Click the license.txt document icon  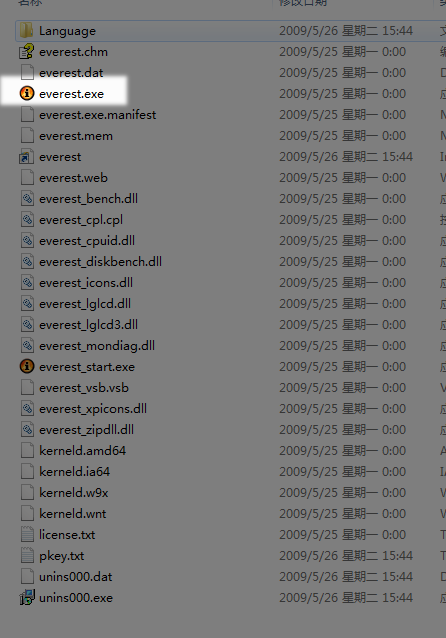click(27, 534)
